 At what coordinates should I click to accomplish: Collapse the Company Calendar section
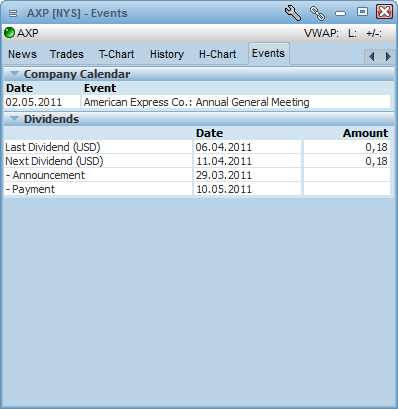coord(14,74)
